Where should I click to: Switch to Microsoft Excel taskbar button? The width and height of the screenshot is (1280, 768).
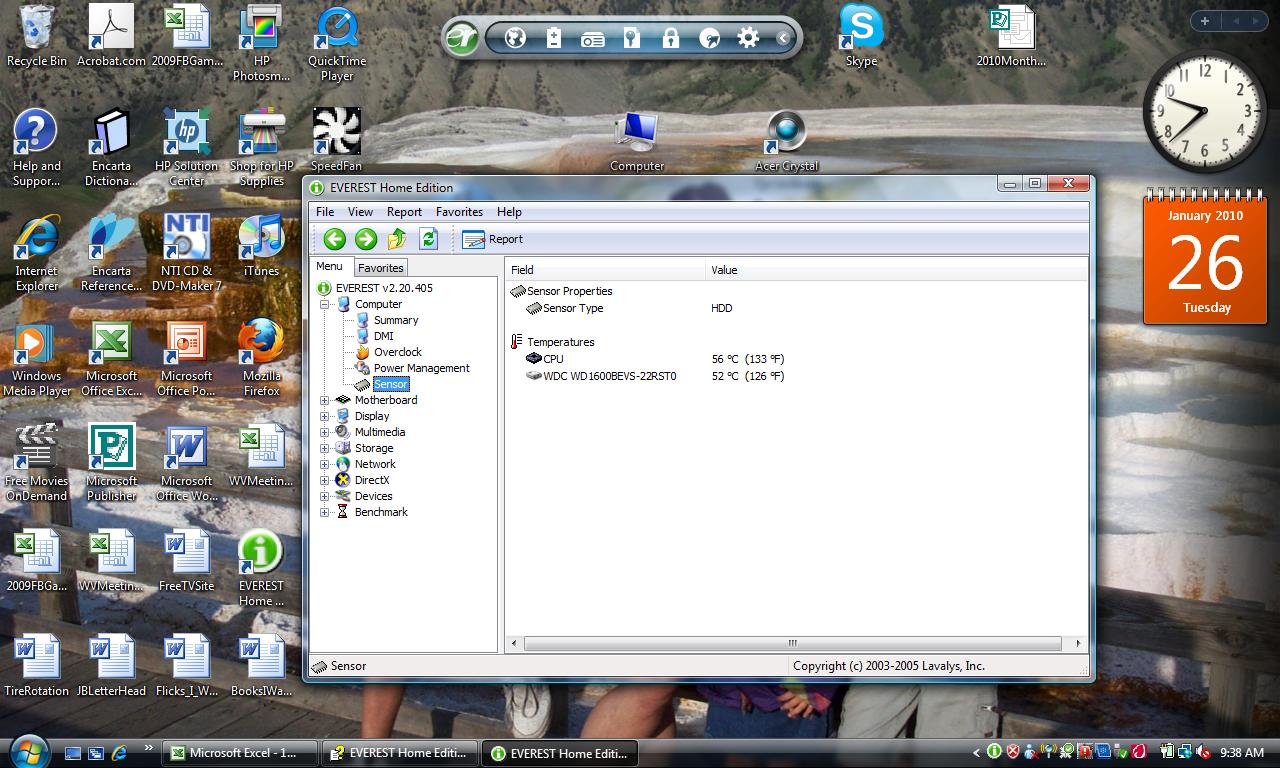point(241,753)
